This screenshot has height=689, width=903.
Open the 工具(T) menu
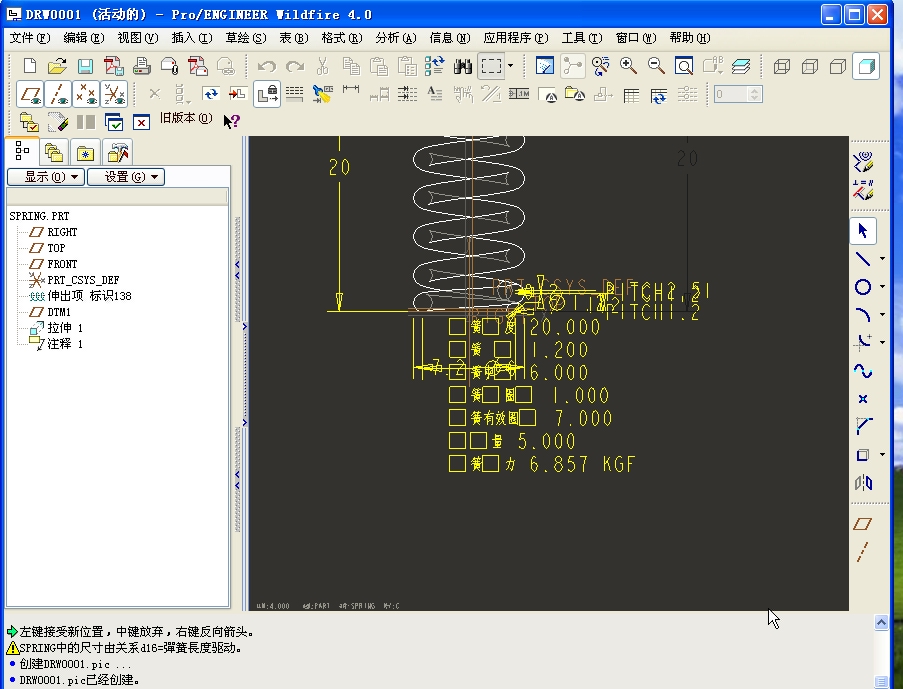[582, 38]
